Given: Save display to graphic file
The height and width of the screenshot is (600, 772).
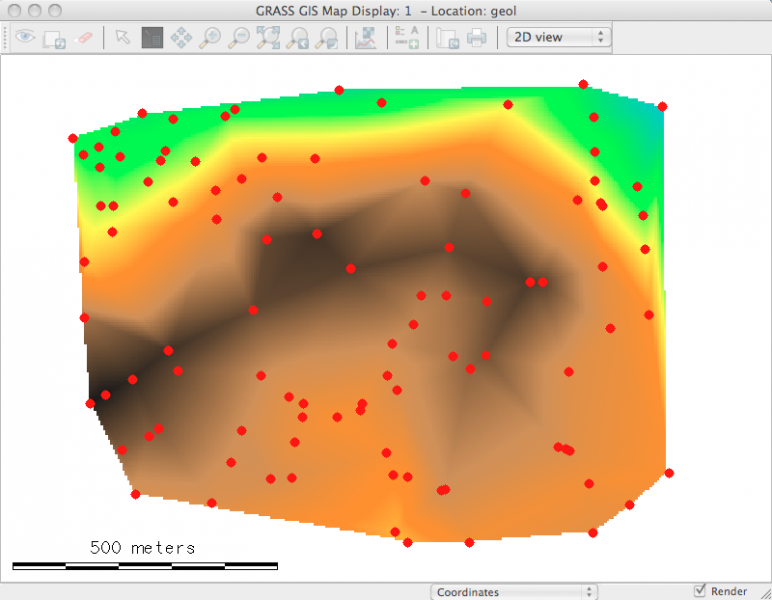Looking at the screenshot, I should 448,38.
